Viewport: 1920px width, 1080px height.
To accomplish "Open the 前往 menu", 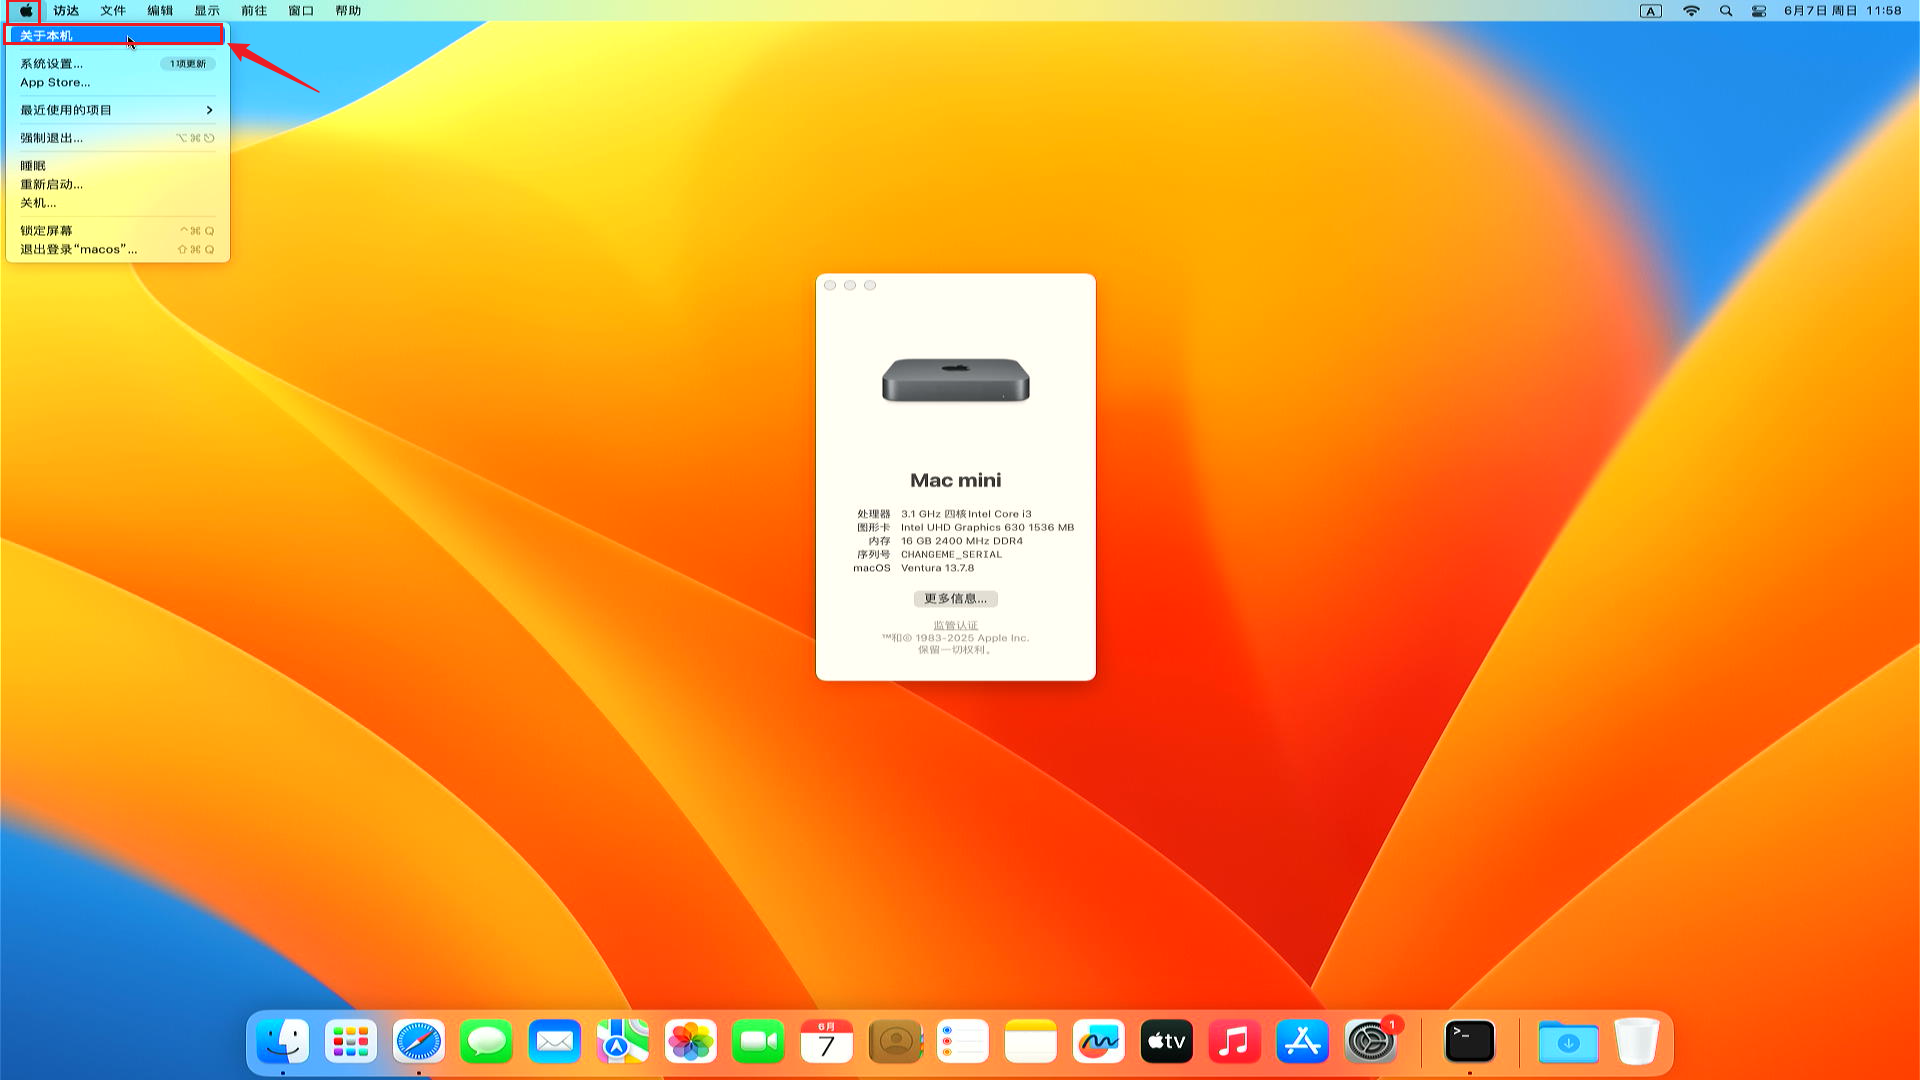I will tap(254, 11).
